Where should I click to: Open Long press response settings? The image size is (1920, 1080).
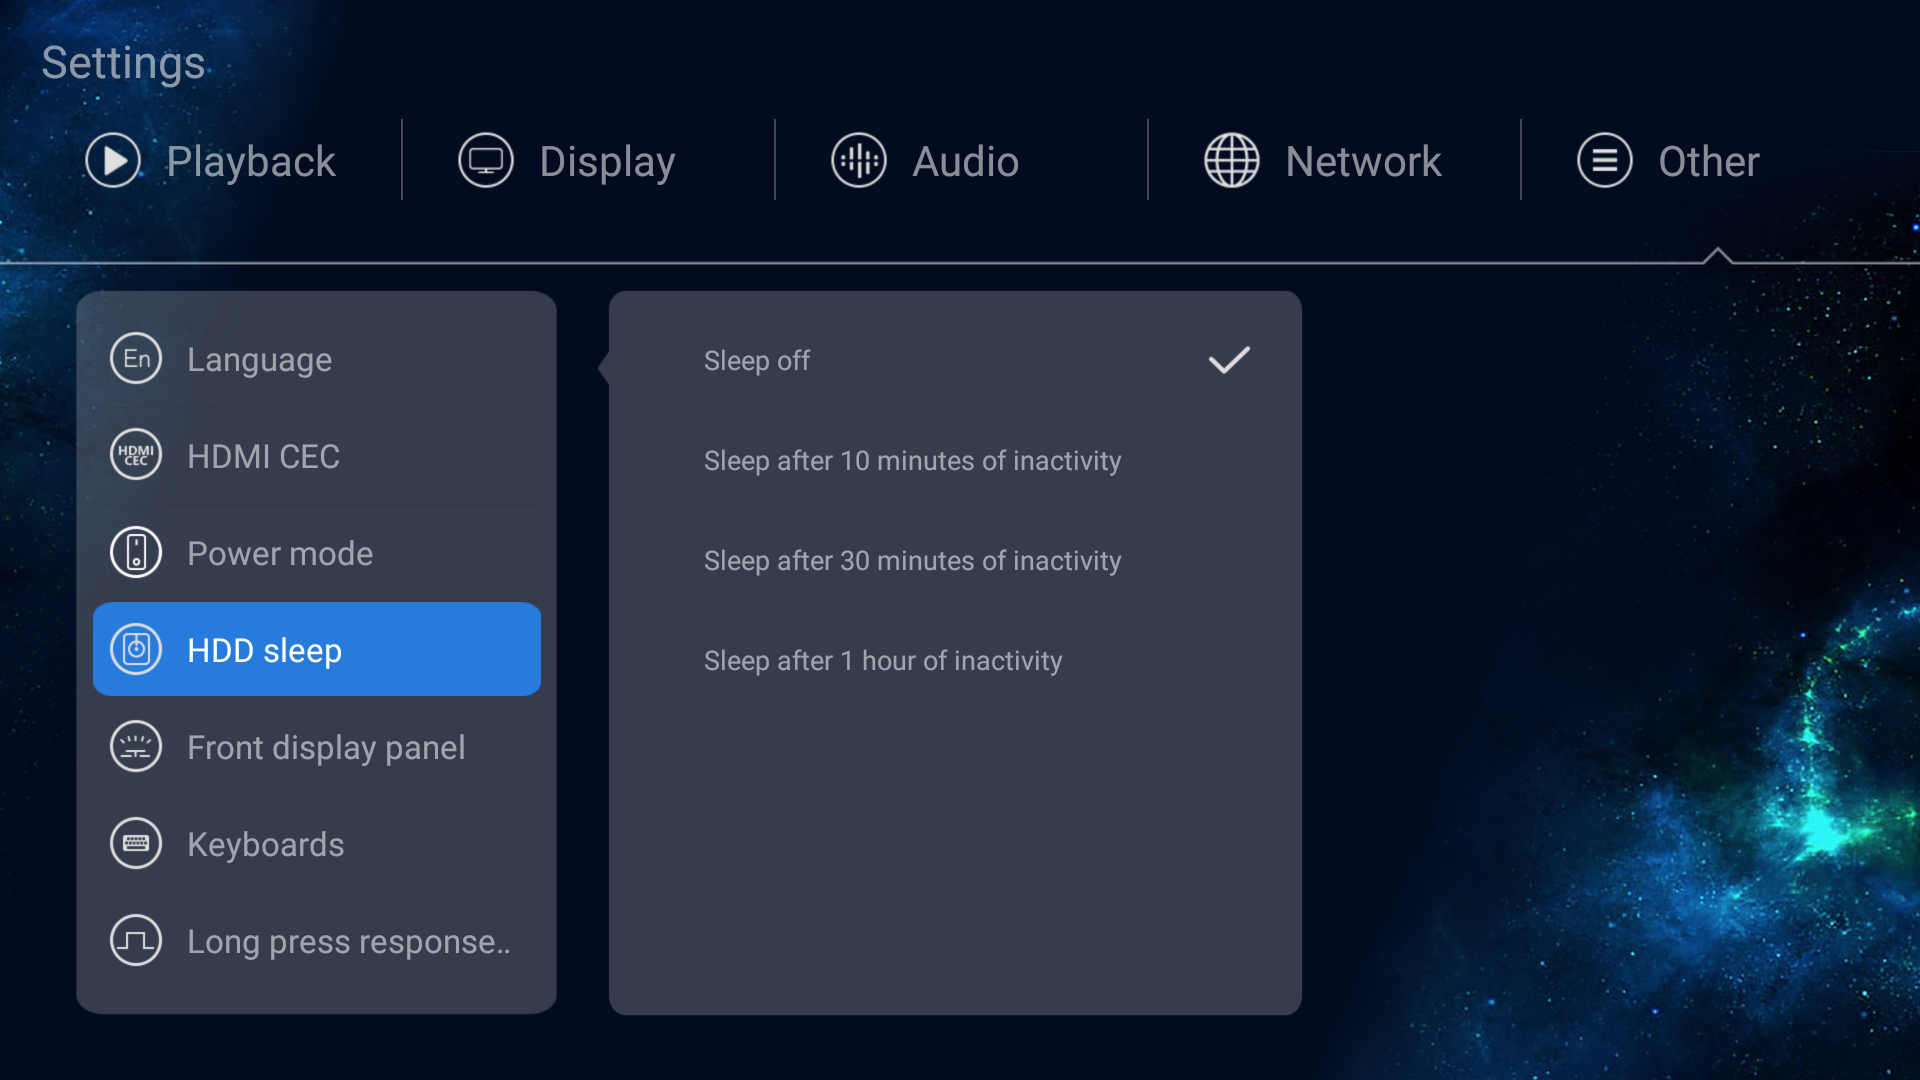[x=317, y=941]
